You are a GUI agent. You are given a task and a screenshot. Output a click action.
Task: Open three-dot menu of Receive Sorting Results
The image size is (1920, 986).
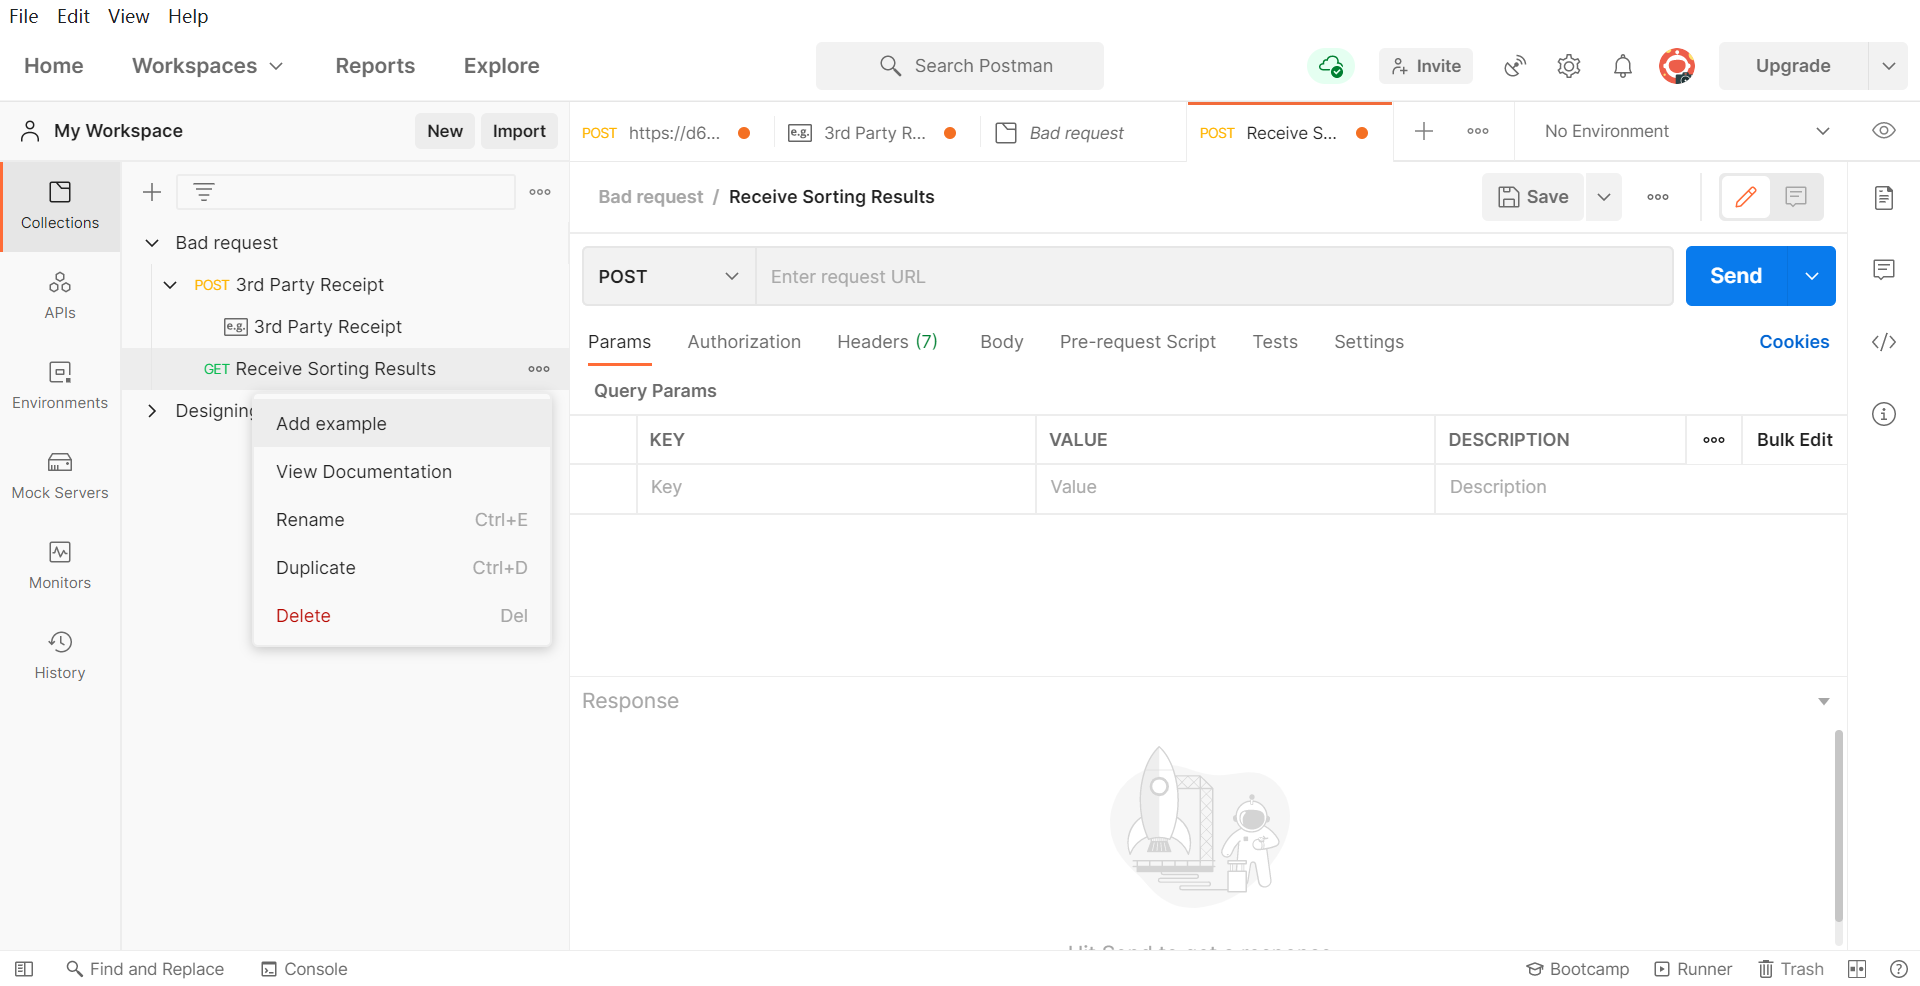[x=539, y=369]
